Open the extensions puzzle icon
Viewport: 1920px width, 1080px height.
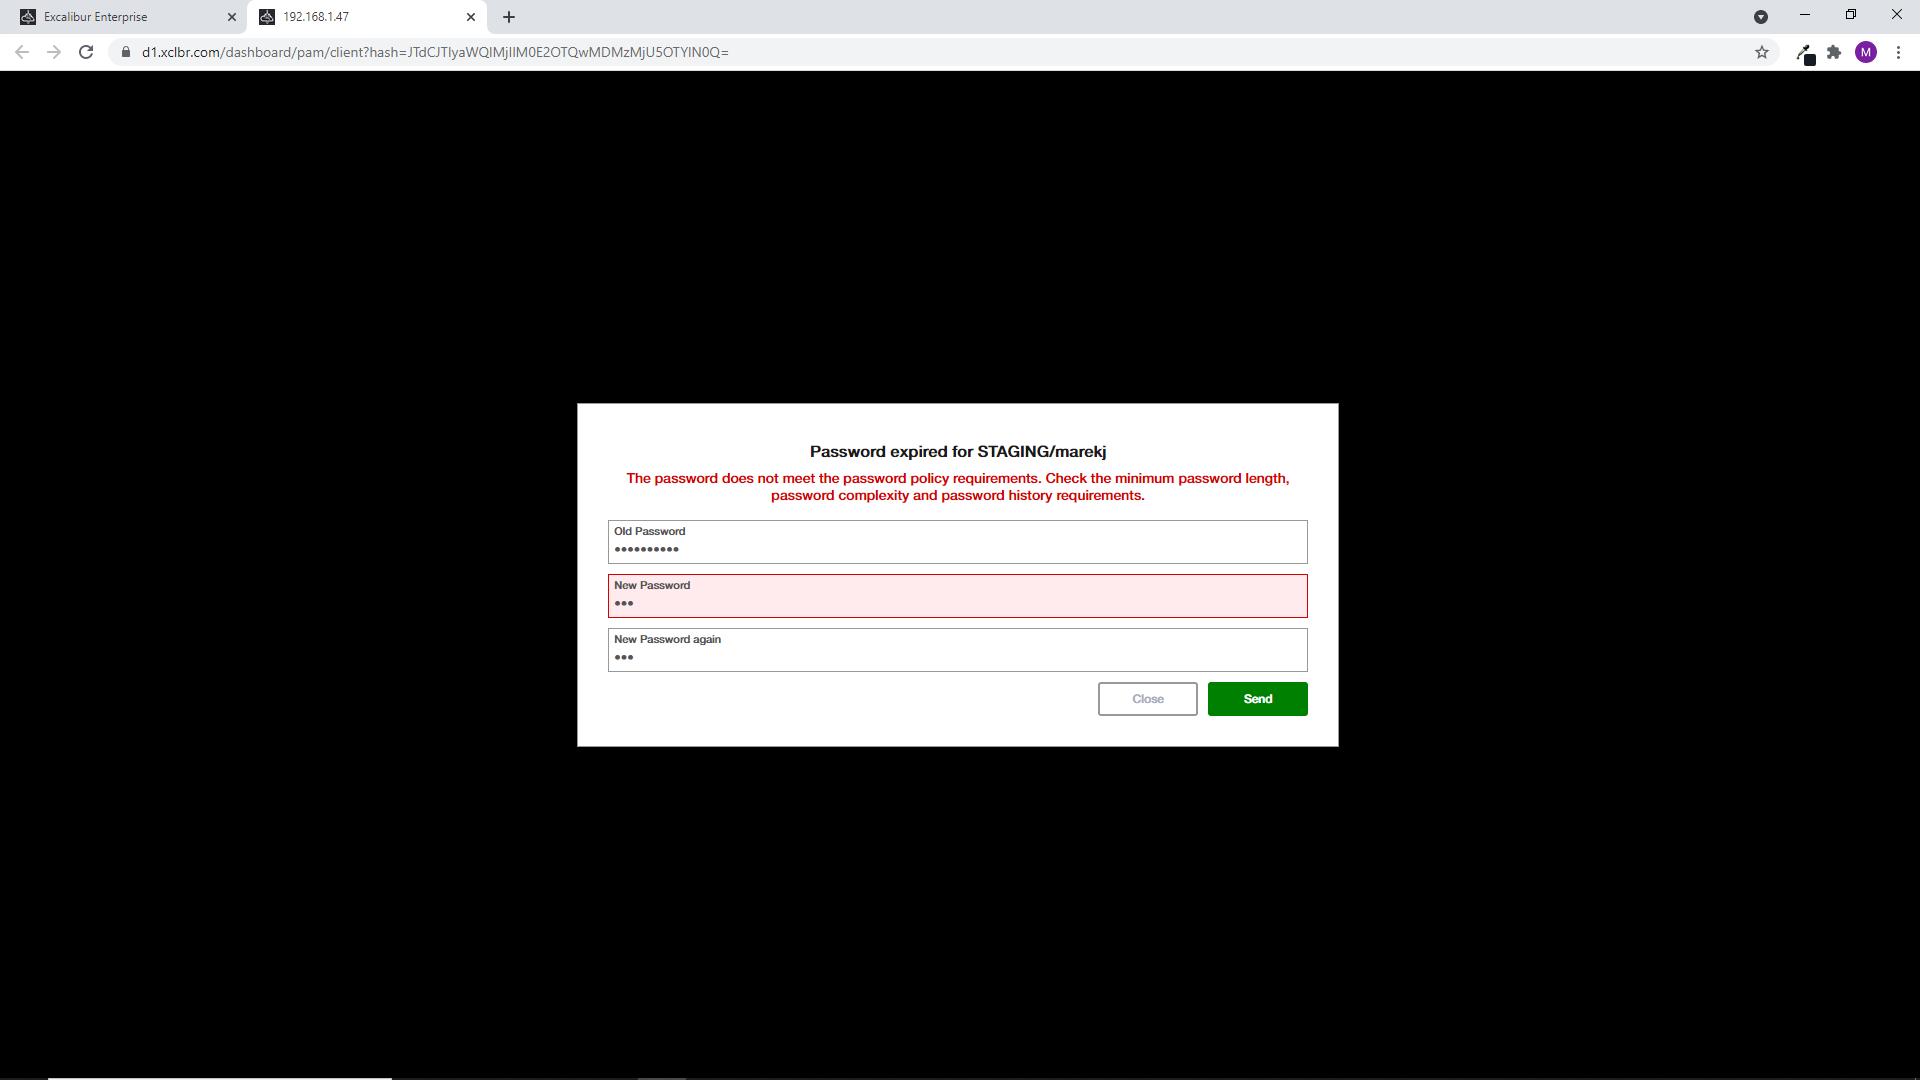pyautogui.click(x=1834, y=52)
